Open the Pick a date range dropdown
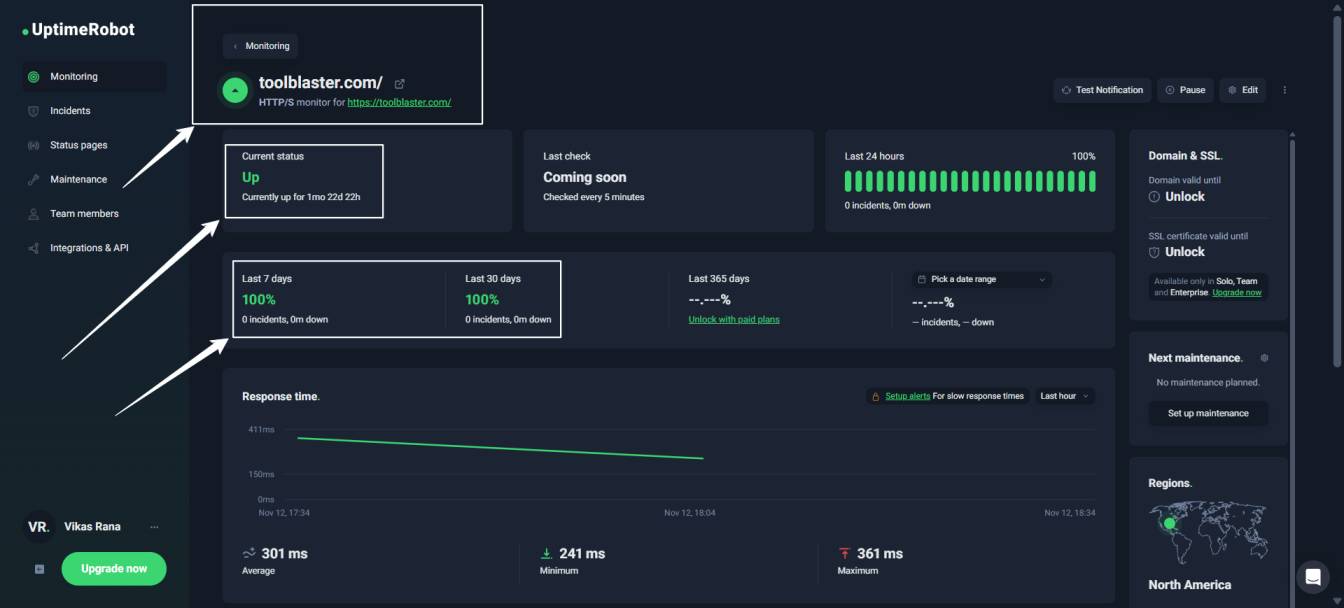This screenshot has height=608, width=1344. [980, 279]
